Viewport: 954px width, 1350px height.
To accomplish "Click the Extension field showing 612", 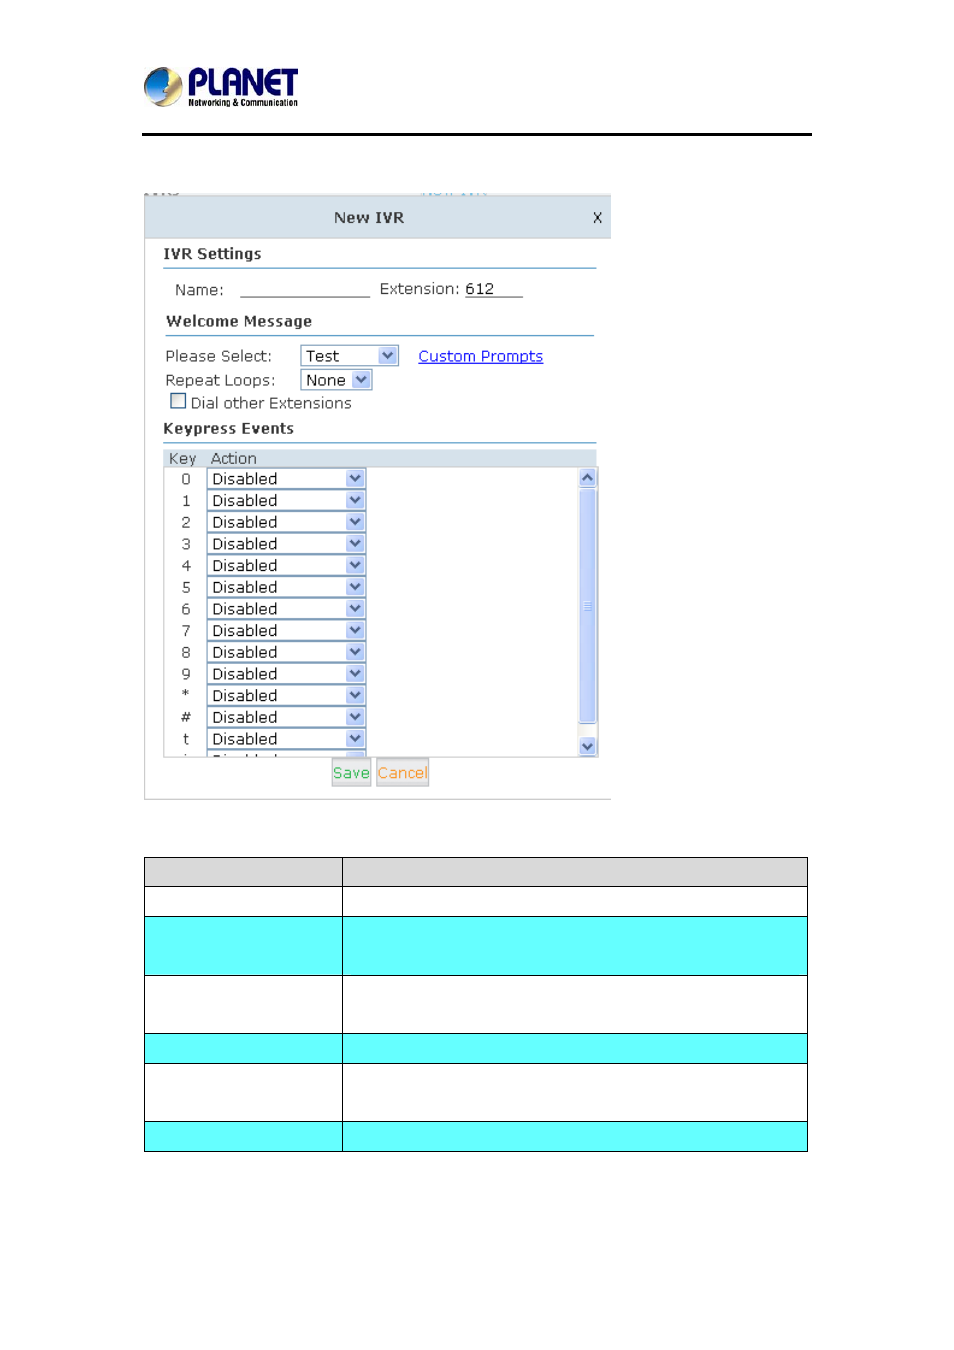I will (493, 289).
